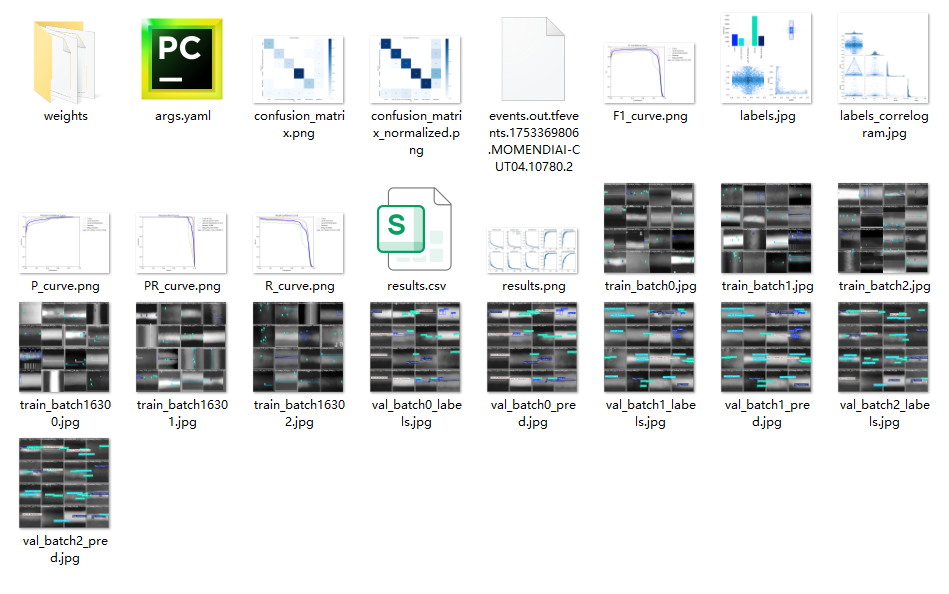Image resolution: width=949 pixels, height=594 pixels.
Task: Select the confusion_matrix.png thumbnail
Action: pyautogui.click(x=298, y=69)
